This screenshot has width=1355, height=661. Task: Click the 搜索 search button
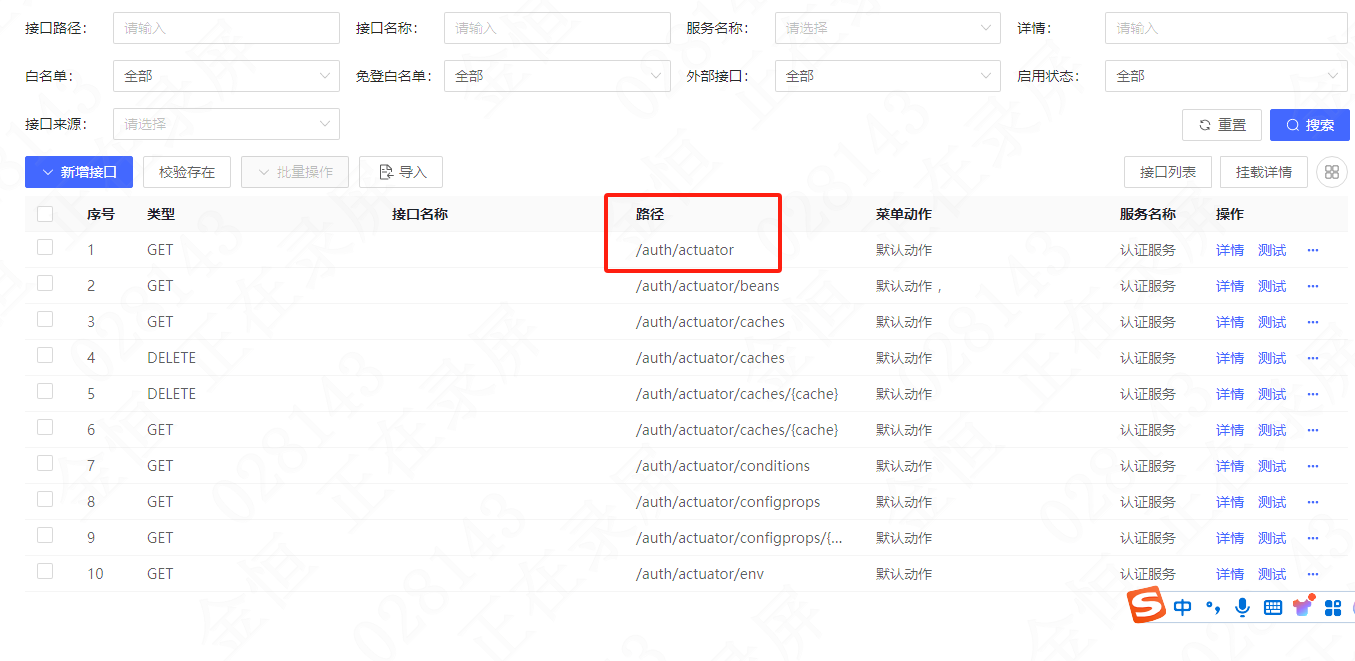pos(1309,125)
